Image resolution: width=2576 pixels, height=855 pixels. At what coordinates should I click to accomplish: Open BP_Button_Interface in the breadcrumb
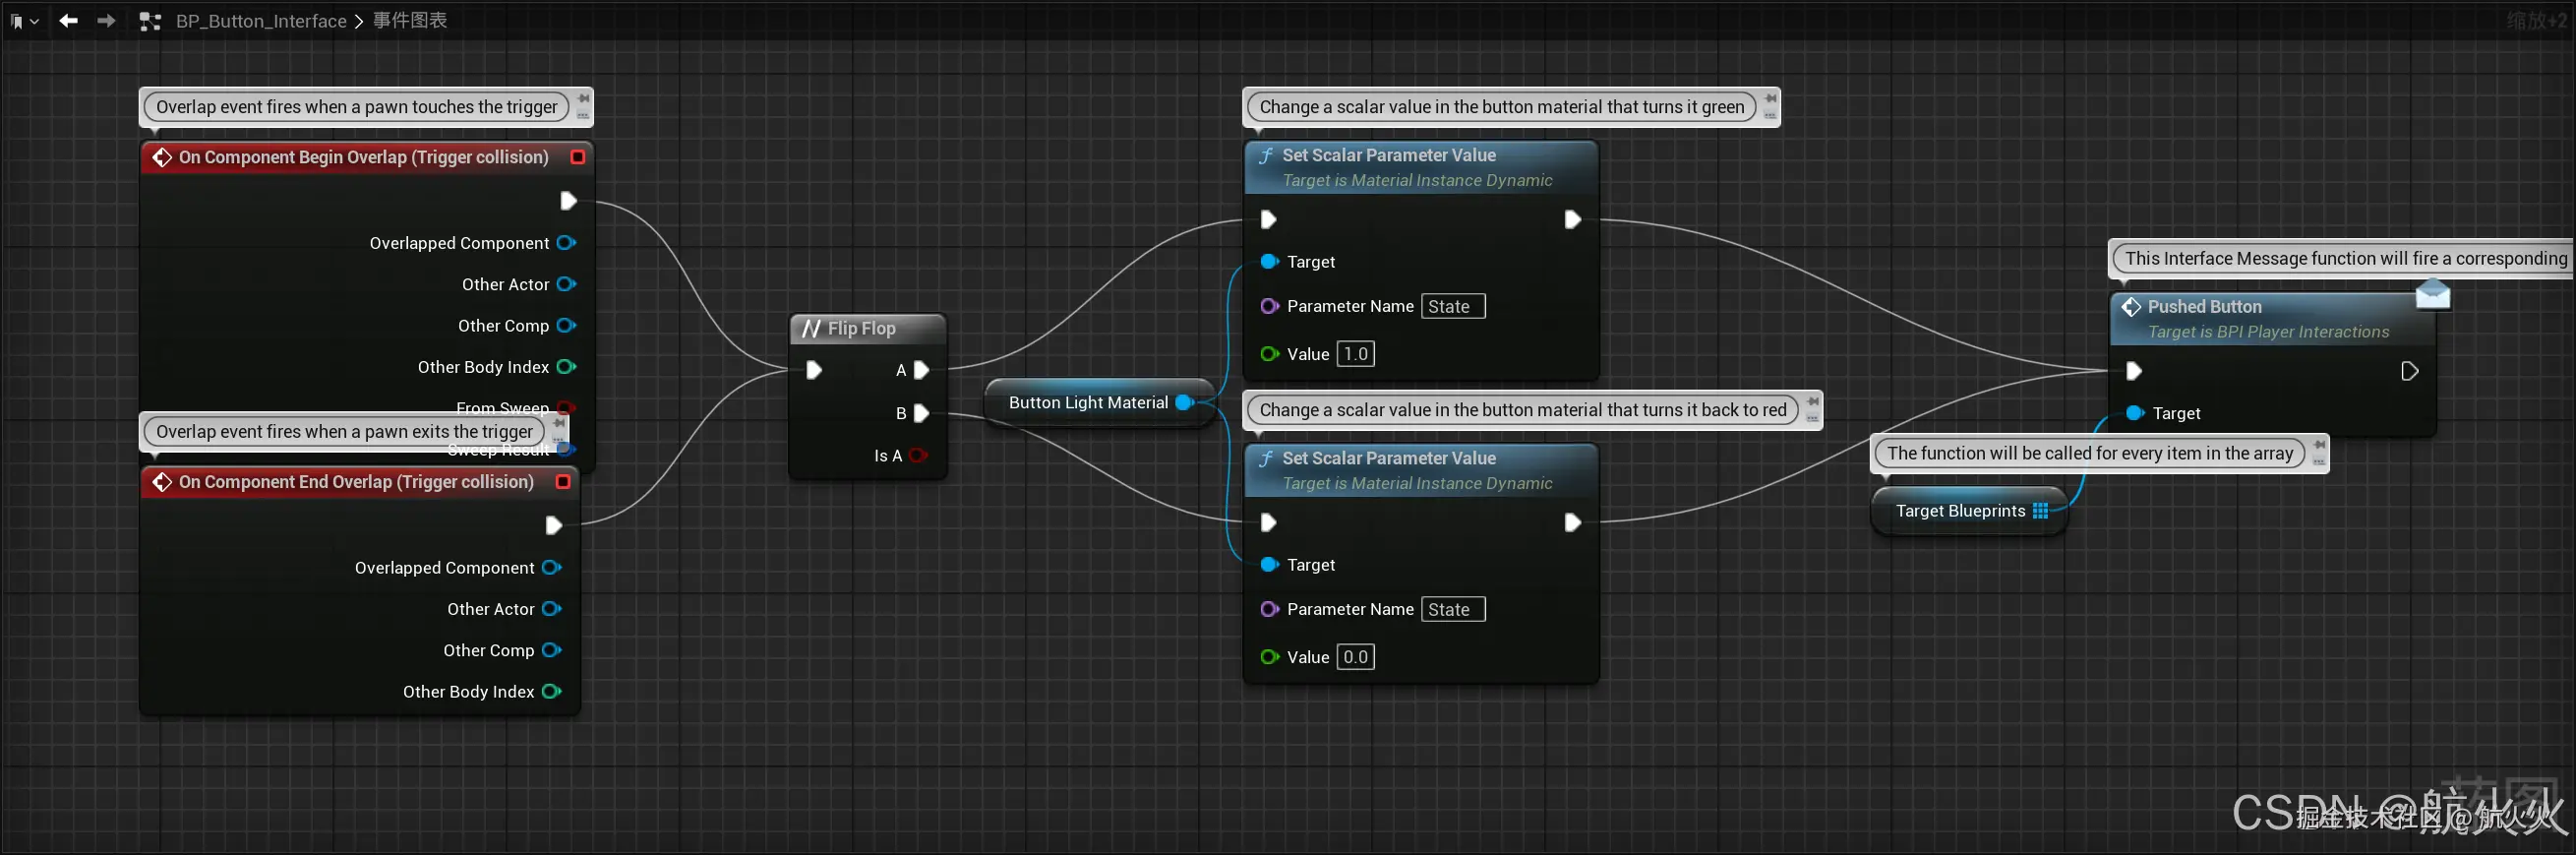[x=261, y=21]
